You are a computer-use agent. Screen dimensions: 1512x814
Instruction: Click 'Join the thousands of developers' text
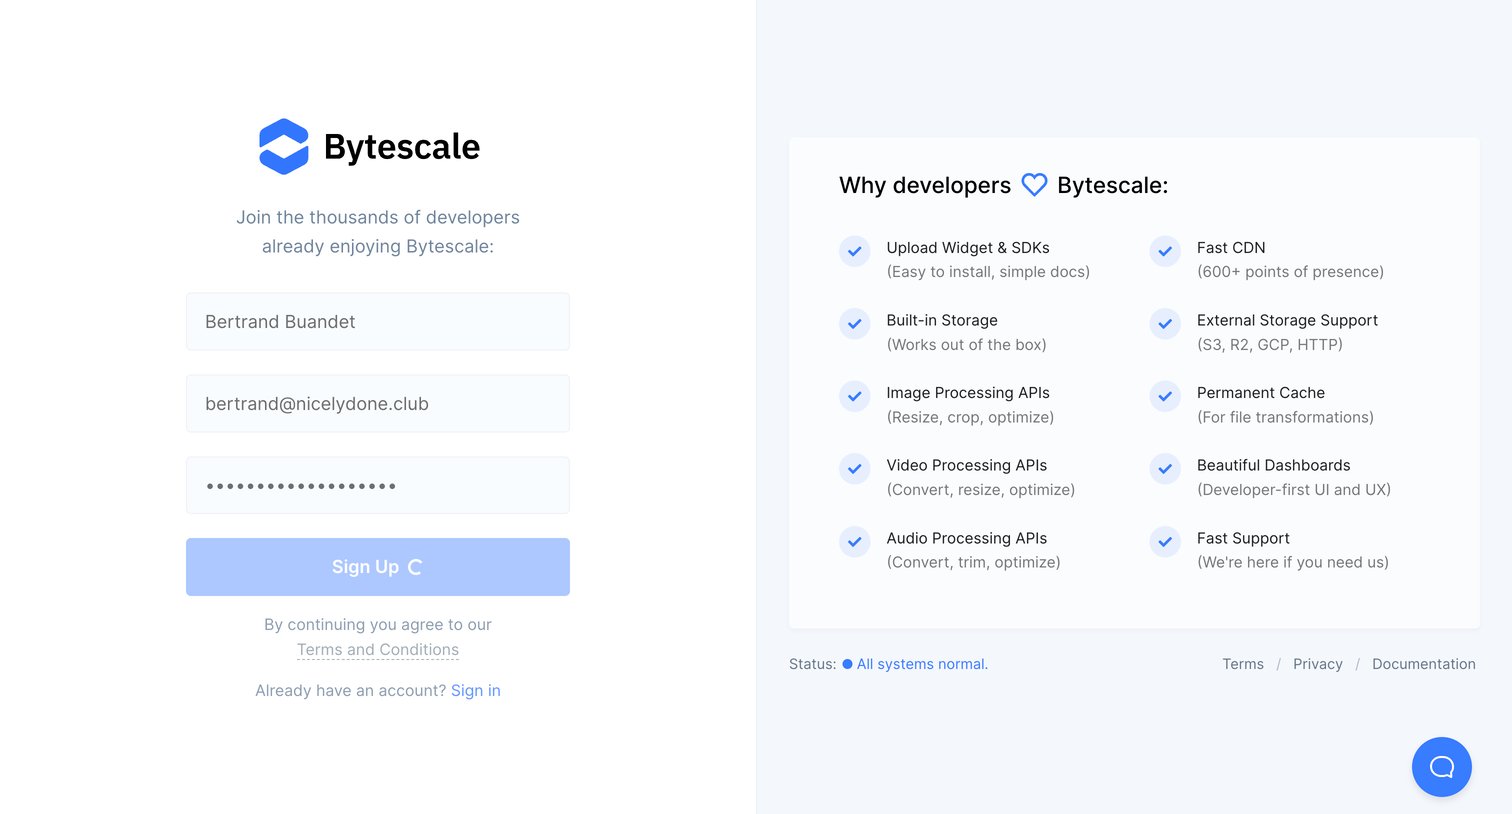(x=378, y=217)
